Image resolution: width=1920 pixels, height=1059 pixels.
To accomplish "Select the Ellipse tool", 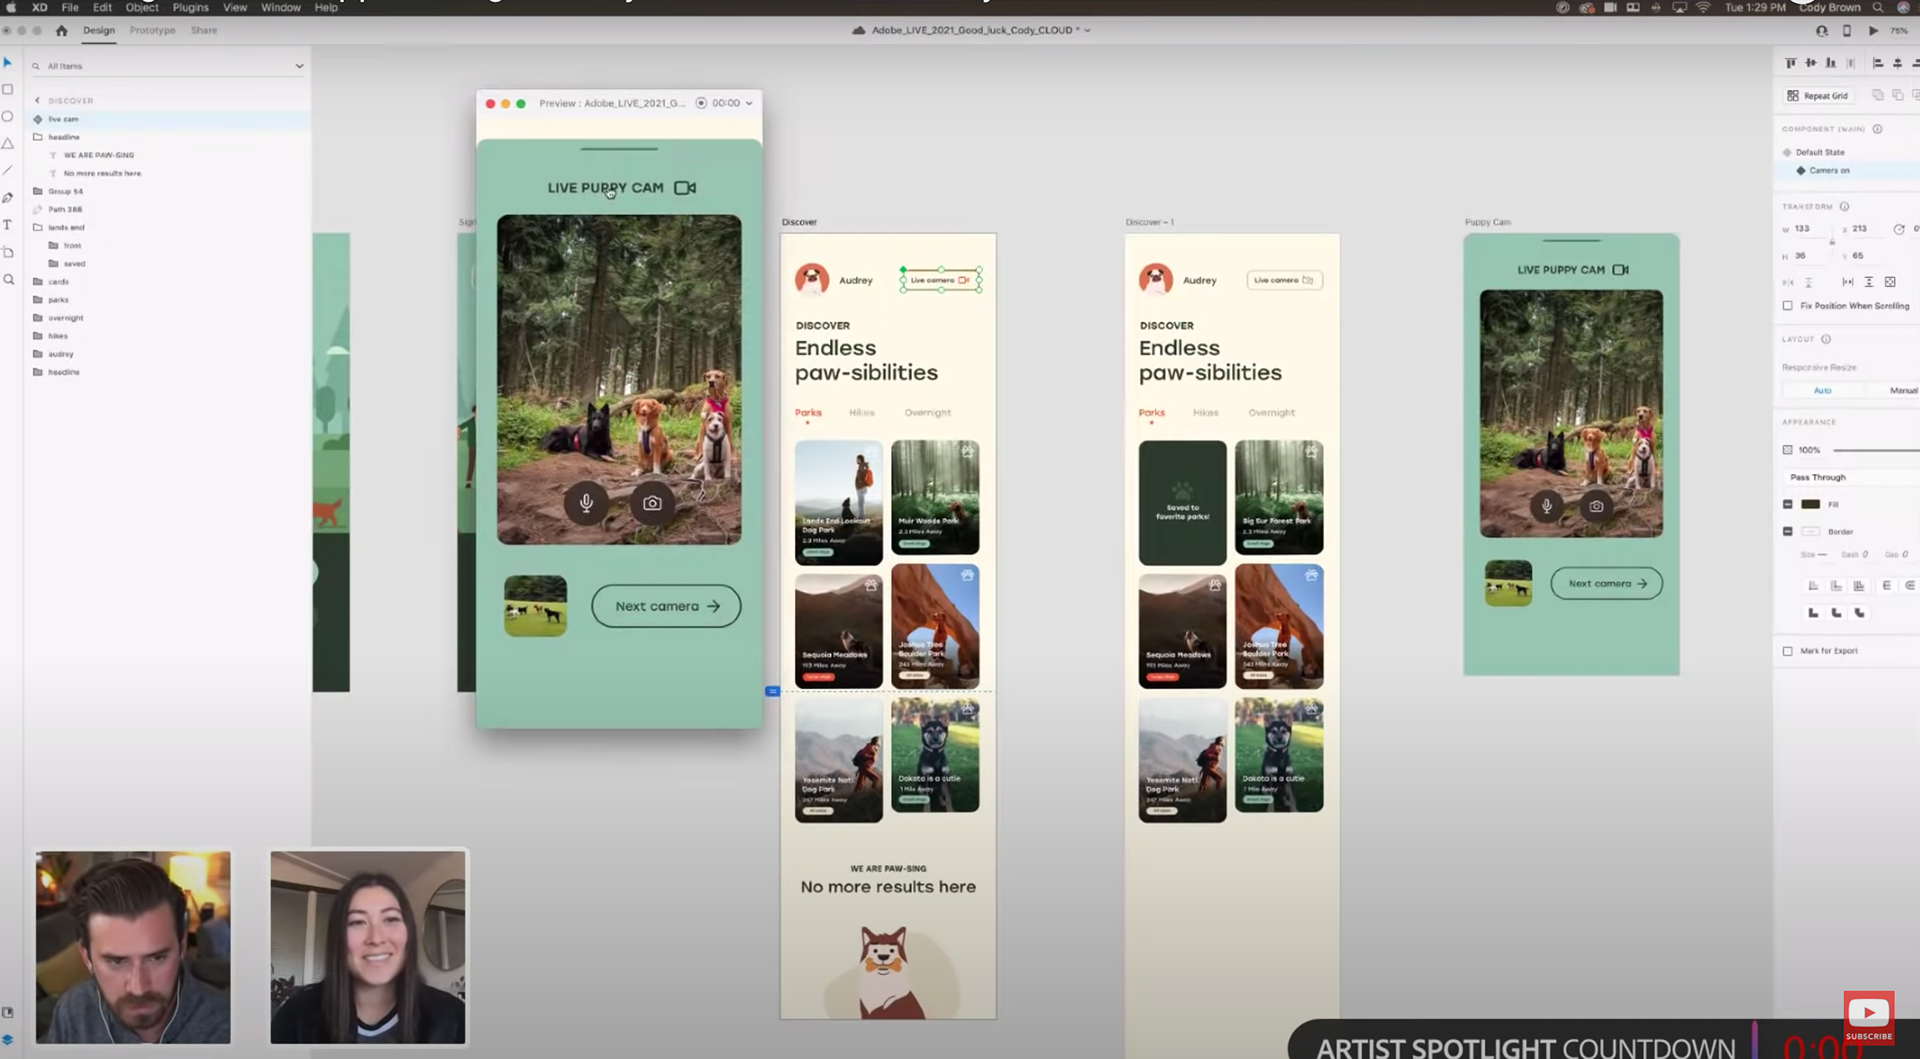I will pyautogui.click(x=8, y=117).
